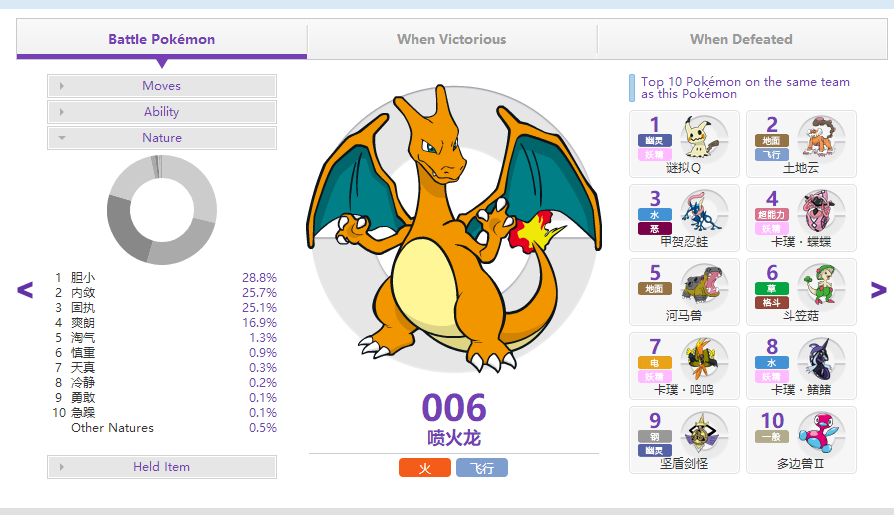
Task: Expand the Ability section
Action: [x=162, y=112]
